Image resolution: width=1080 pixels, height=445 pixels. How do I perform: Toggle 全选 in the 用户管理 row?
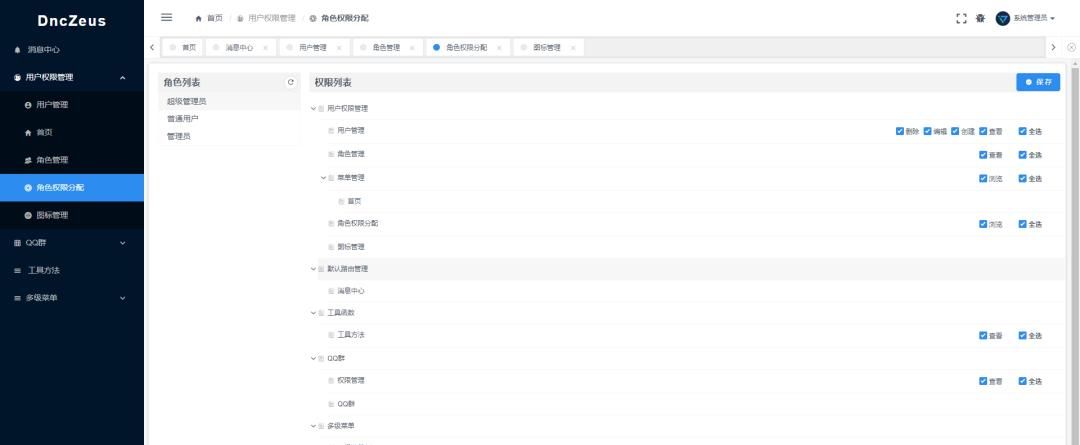coord(1022,131)
